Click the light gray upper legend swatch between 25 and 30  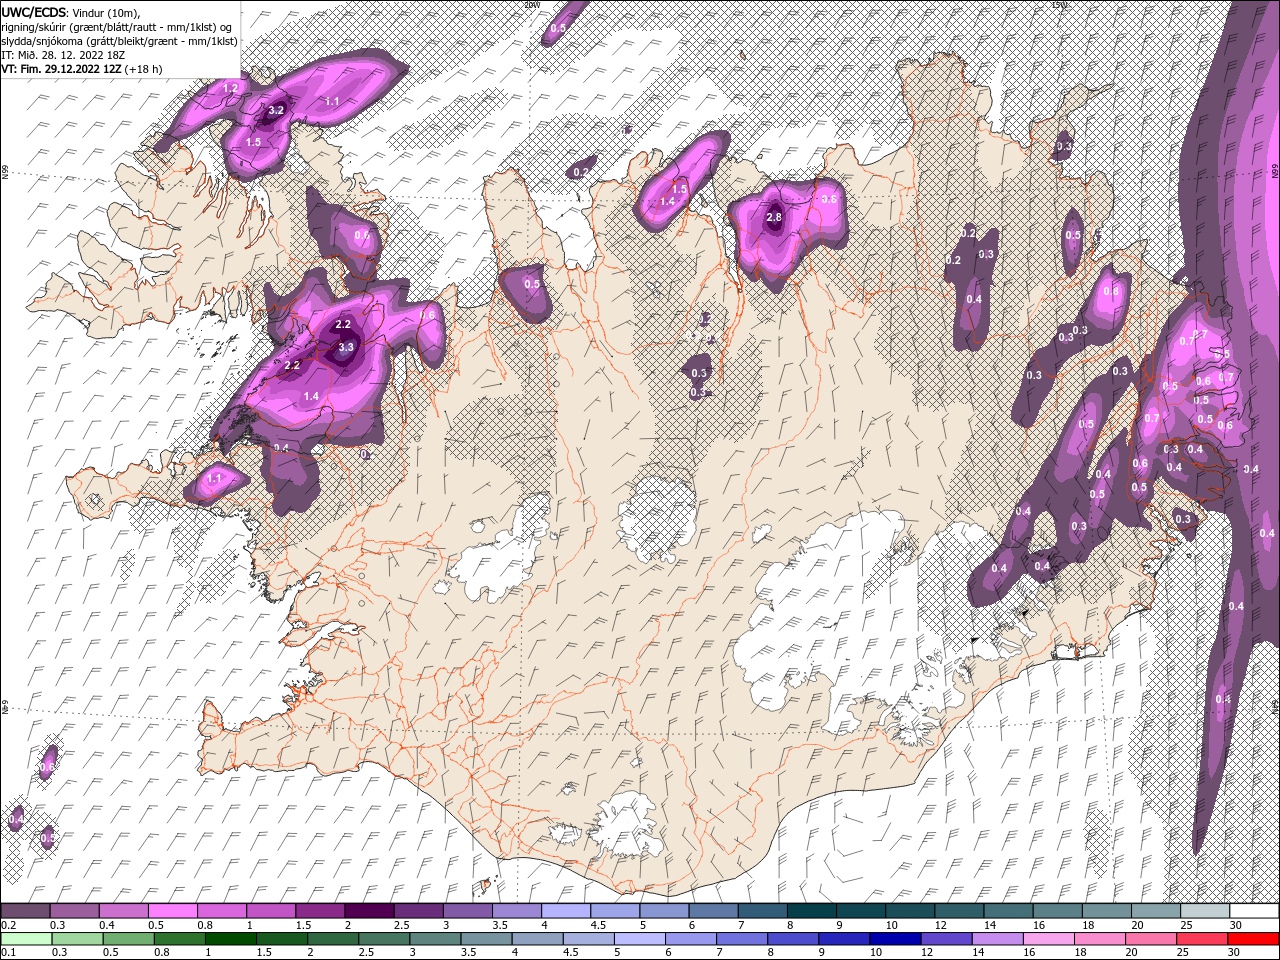coord(1204,911)
